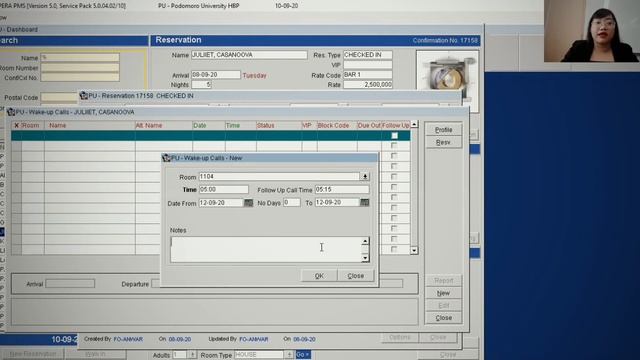Viewport: 640px width, 360px height.
Task: Click Adults stepper arrows at bottom
Action: (192, 355)
